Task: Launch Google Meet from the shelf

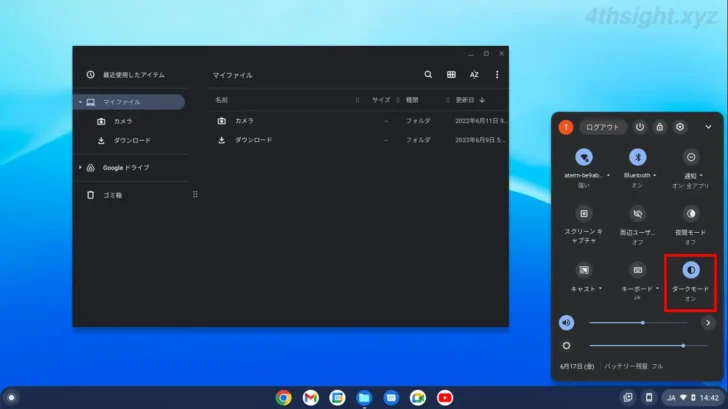Action: 418,398
